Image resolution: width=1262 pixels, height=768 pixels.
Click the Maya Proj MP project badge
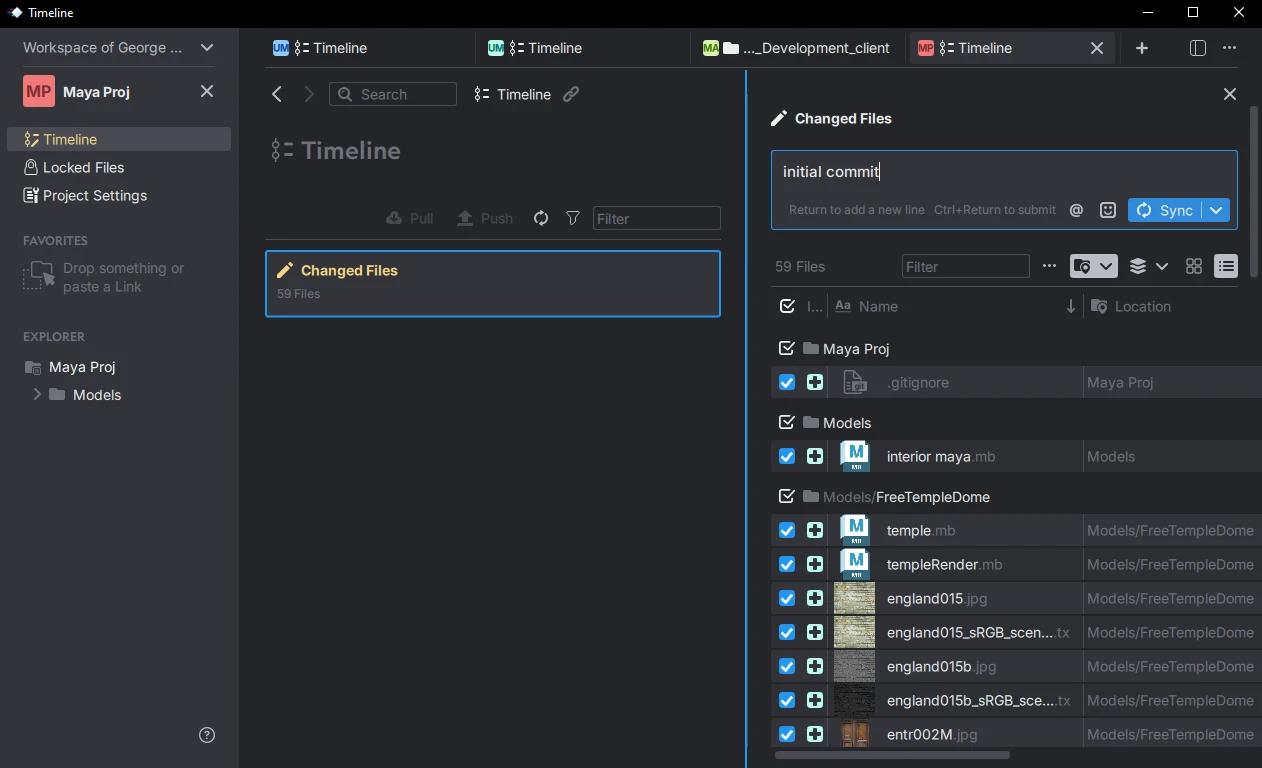[39, 91]
